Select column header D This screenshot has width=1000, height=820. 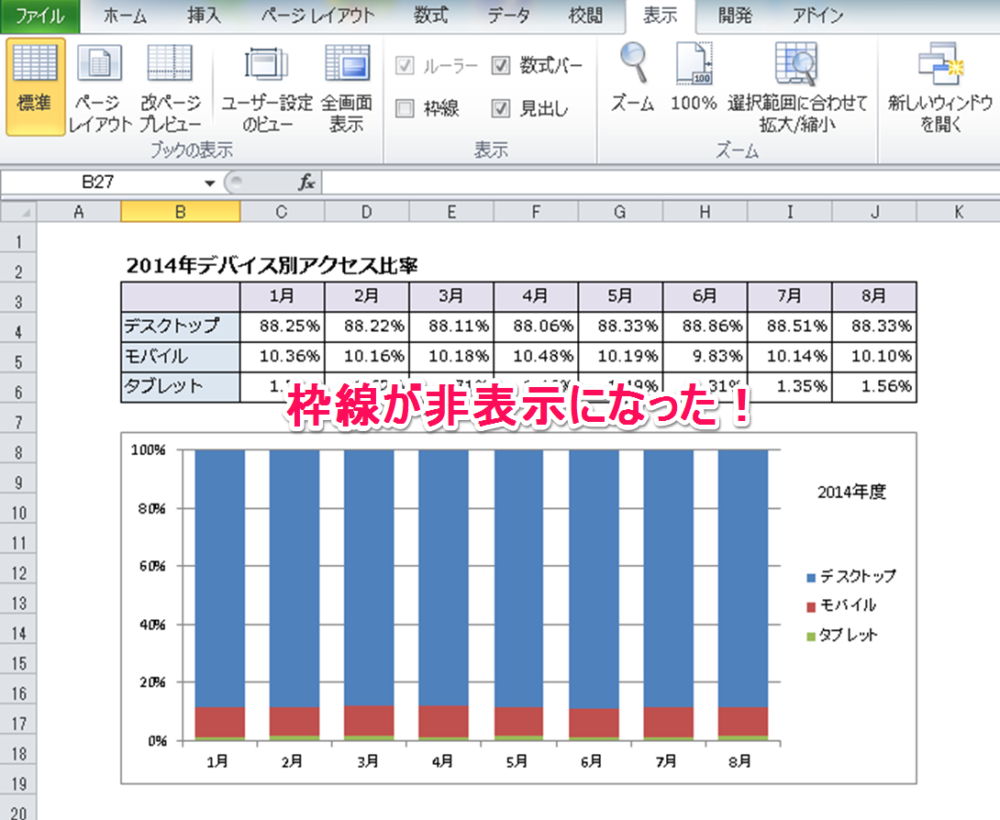coord(366,212)
